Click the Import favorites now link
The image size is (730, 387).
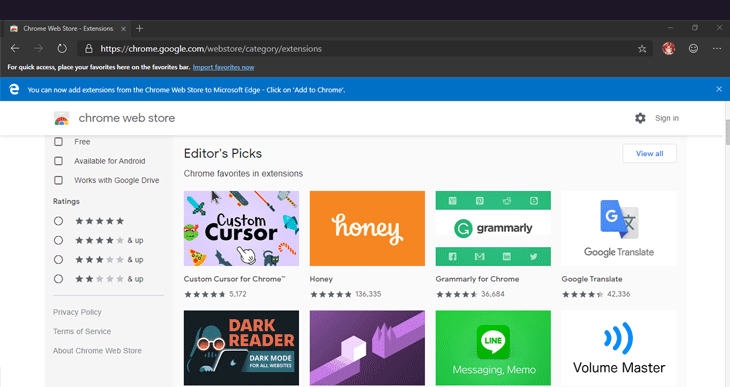click(x=223, y=67)
